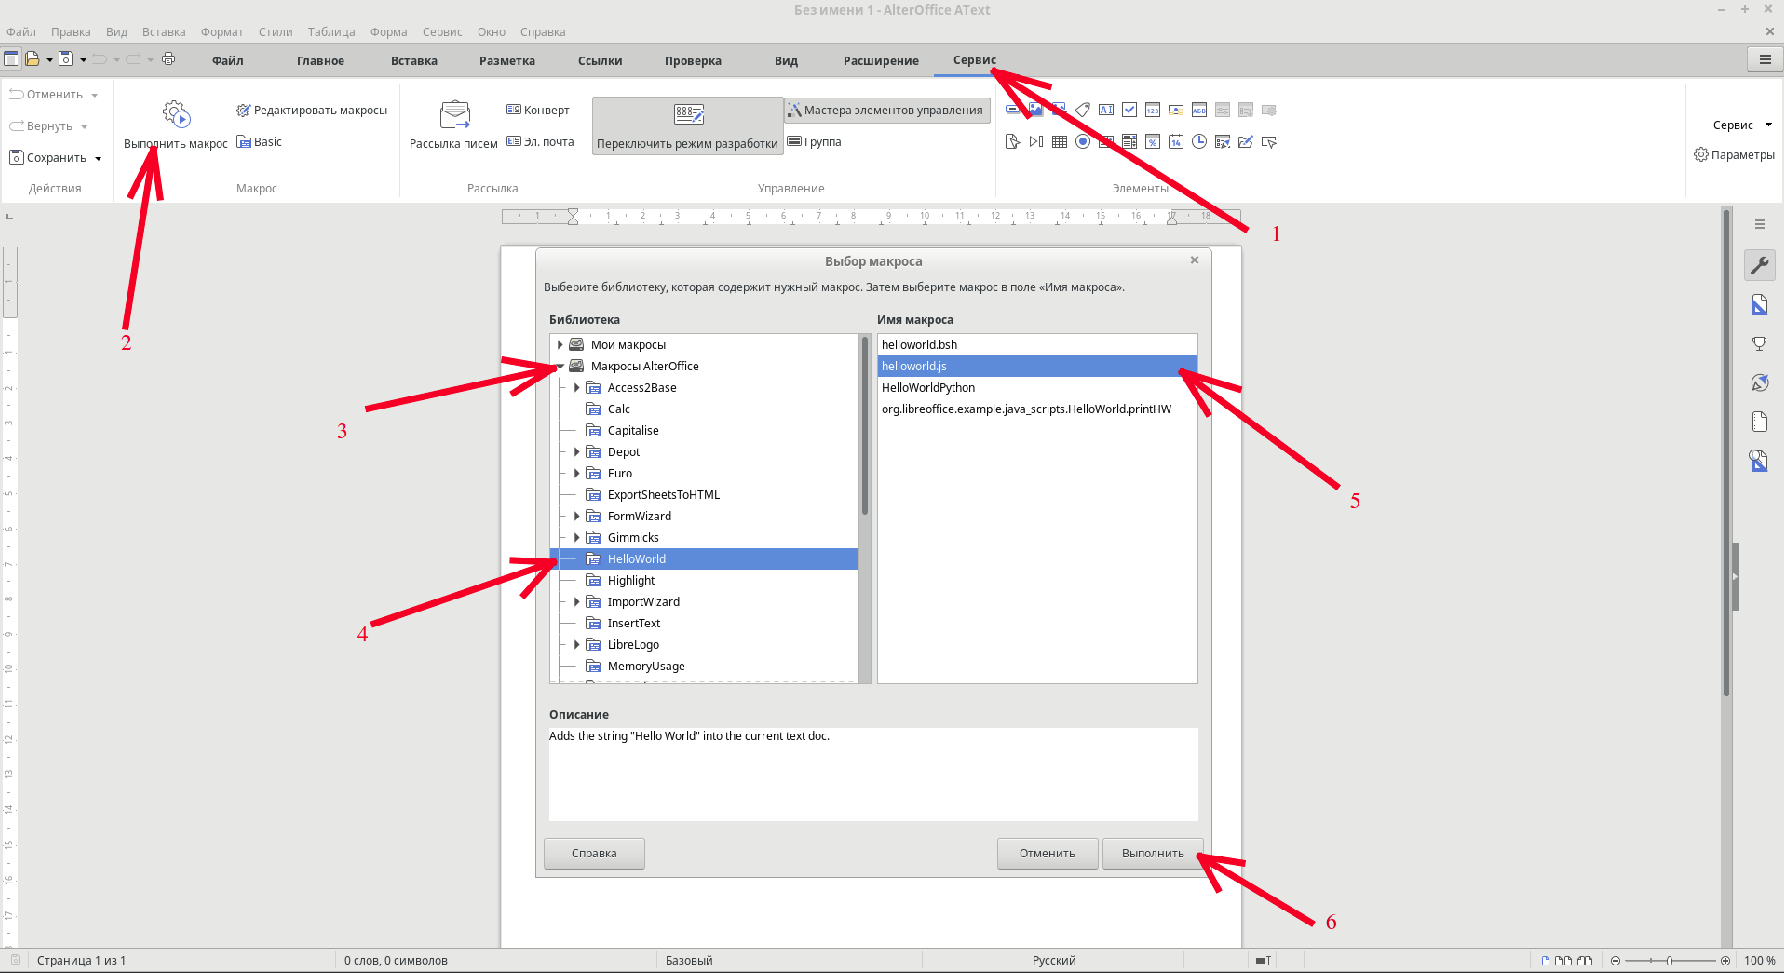The width and height of the screenshot is (1784, 973).
Task: Expand the Мои макросы library node
Action: pyautogui.click(x=560, y=345)
